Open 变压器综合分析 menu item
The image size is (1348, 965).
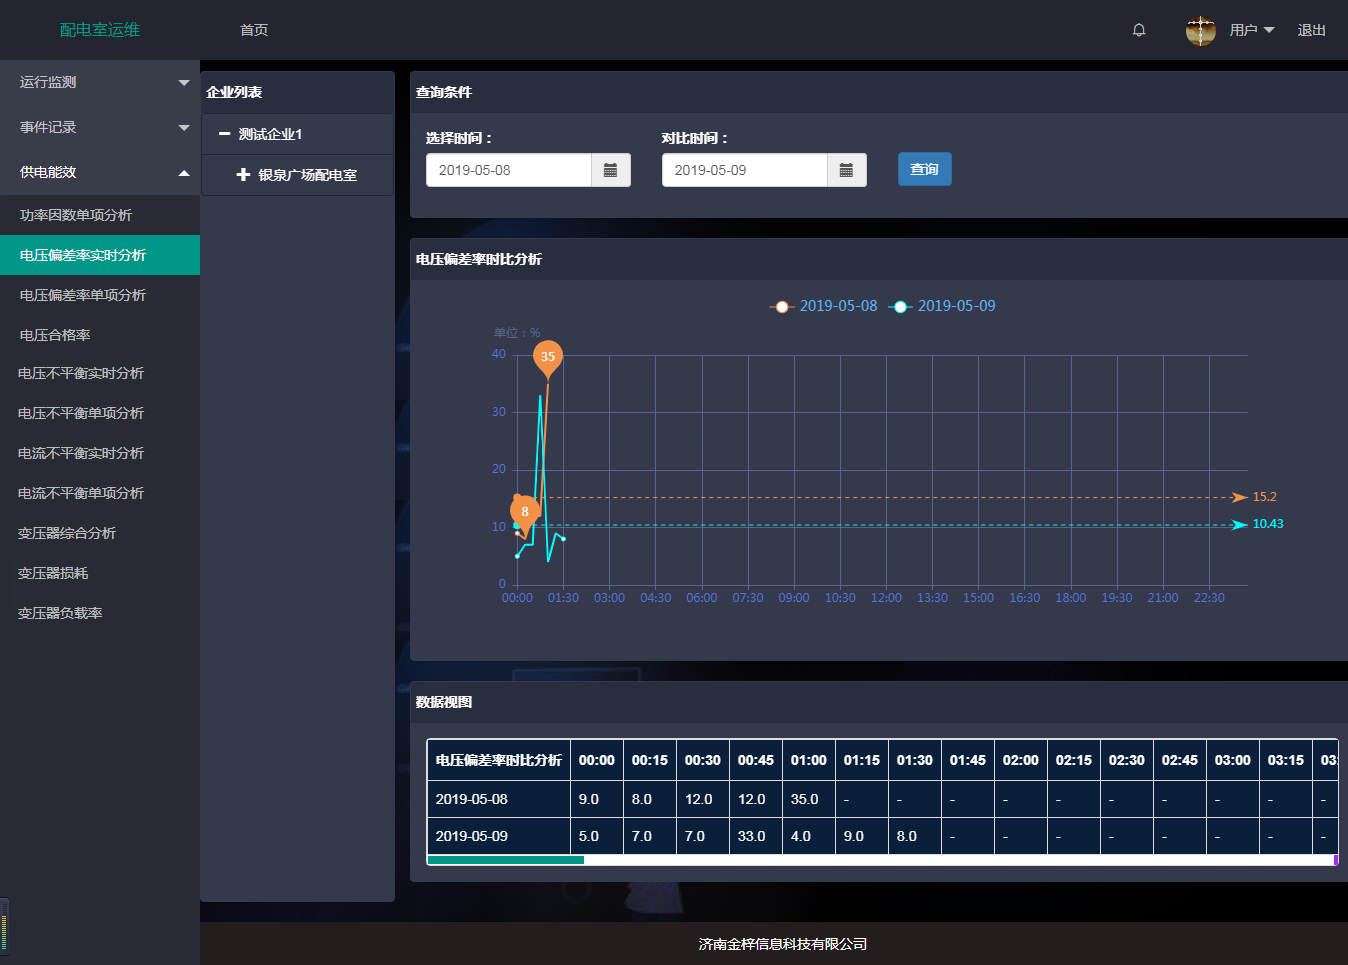pos(67,533)
